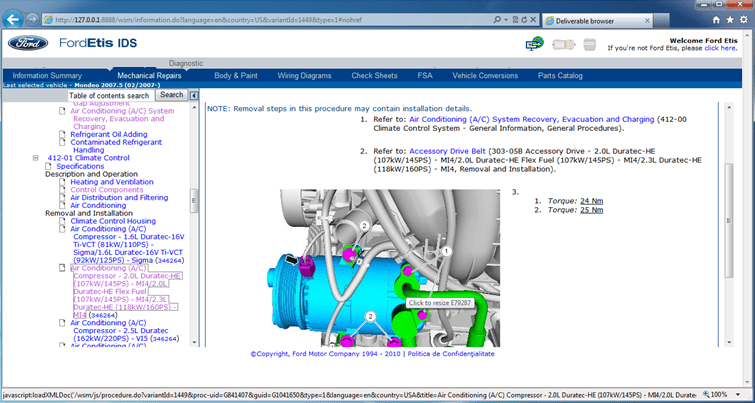
Task: Go to the Check Sheets tab
Action: coord(374,76)
